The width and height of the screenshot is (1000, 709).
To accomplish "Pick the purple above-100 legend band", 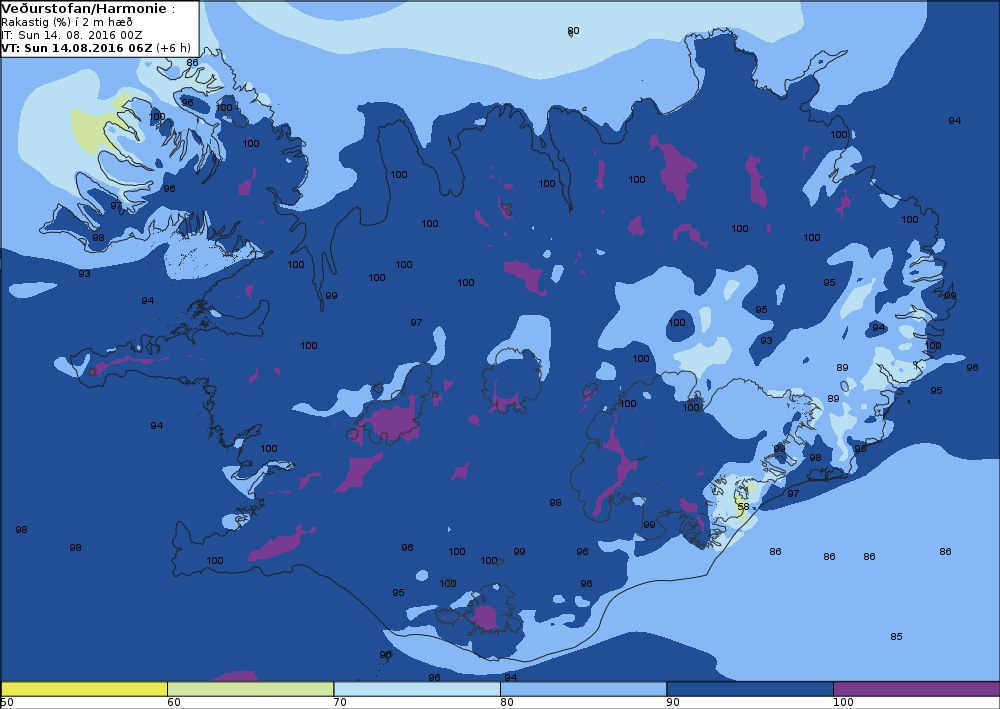I will 916,689.
